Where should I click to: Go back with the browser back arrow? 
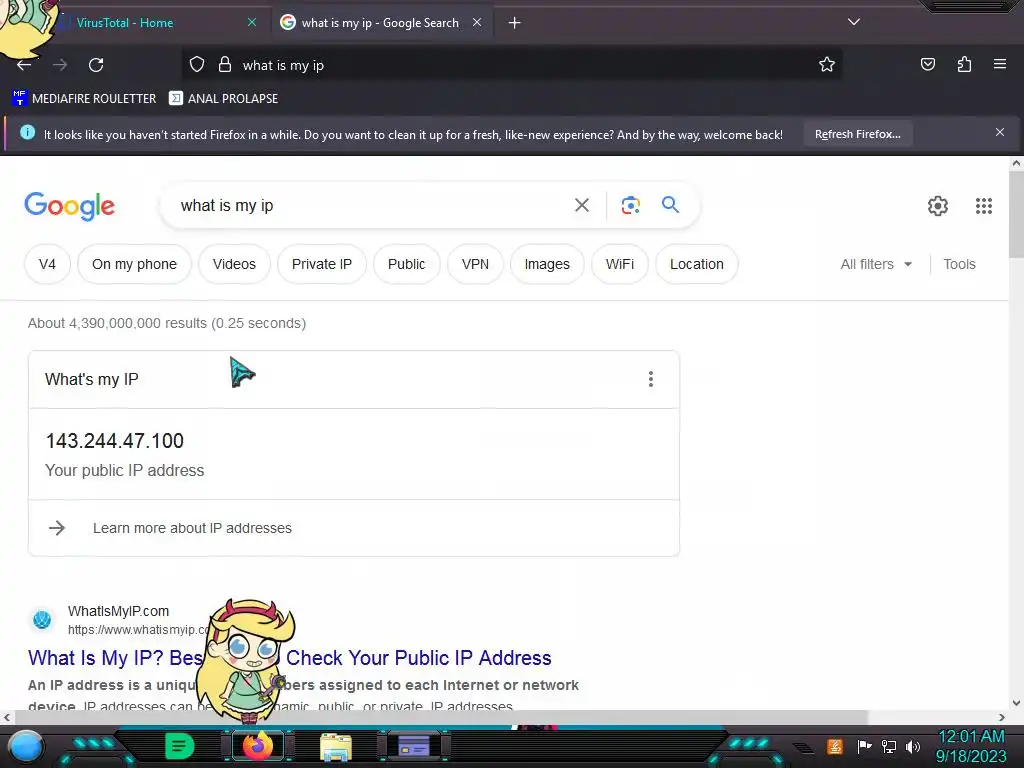point(24,65)
